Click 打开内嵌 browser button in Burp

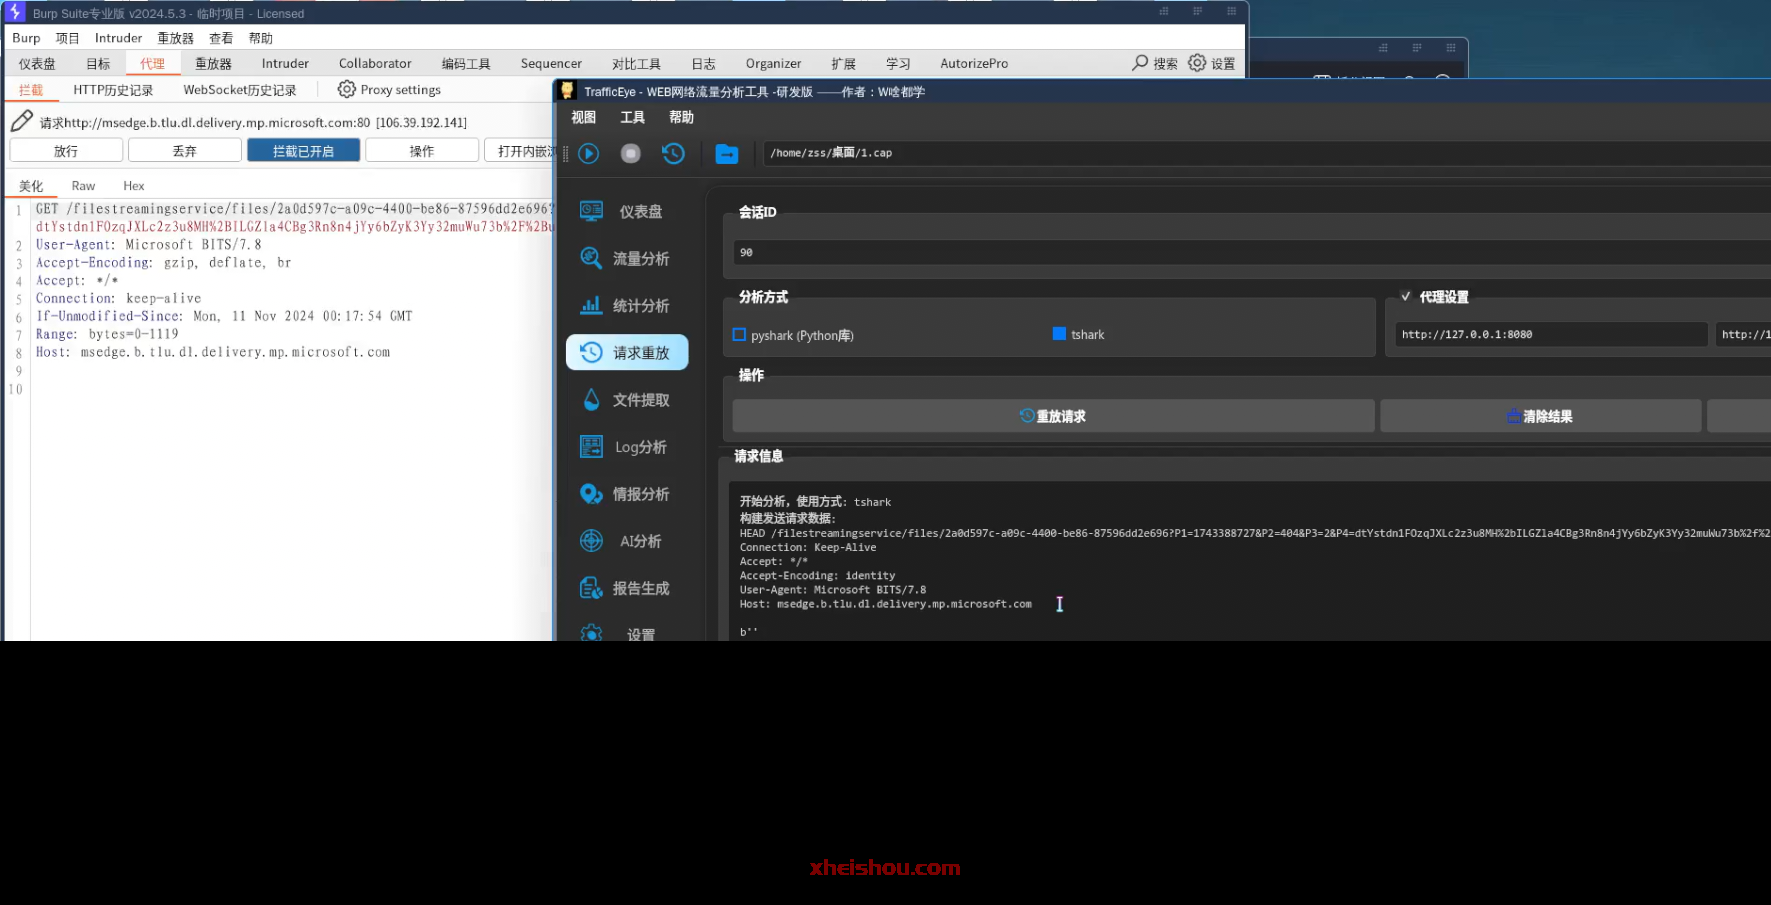[520, 151]
